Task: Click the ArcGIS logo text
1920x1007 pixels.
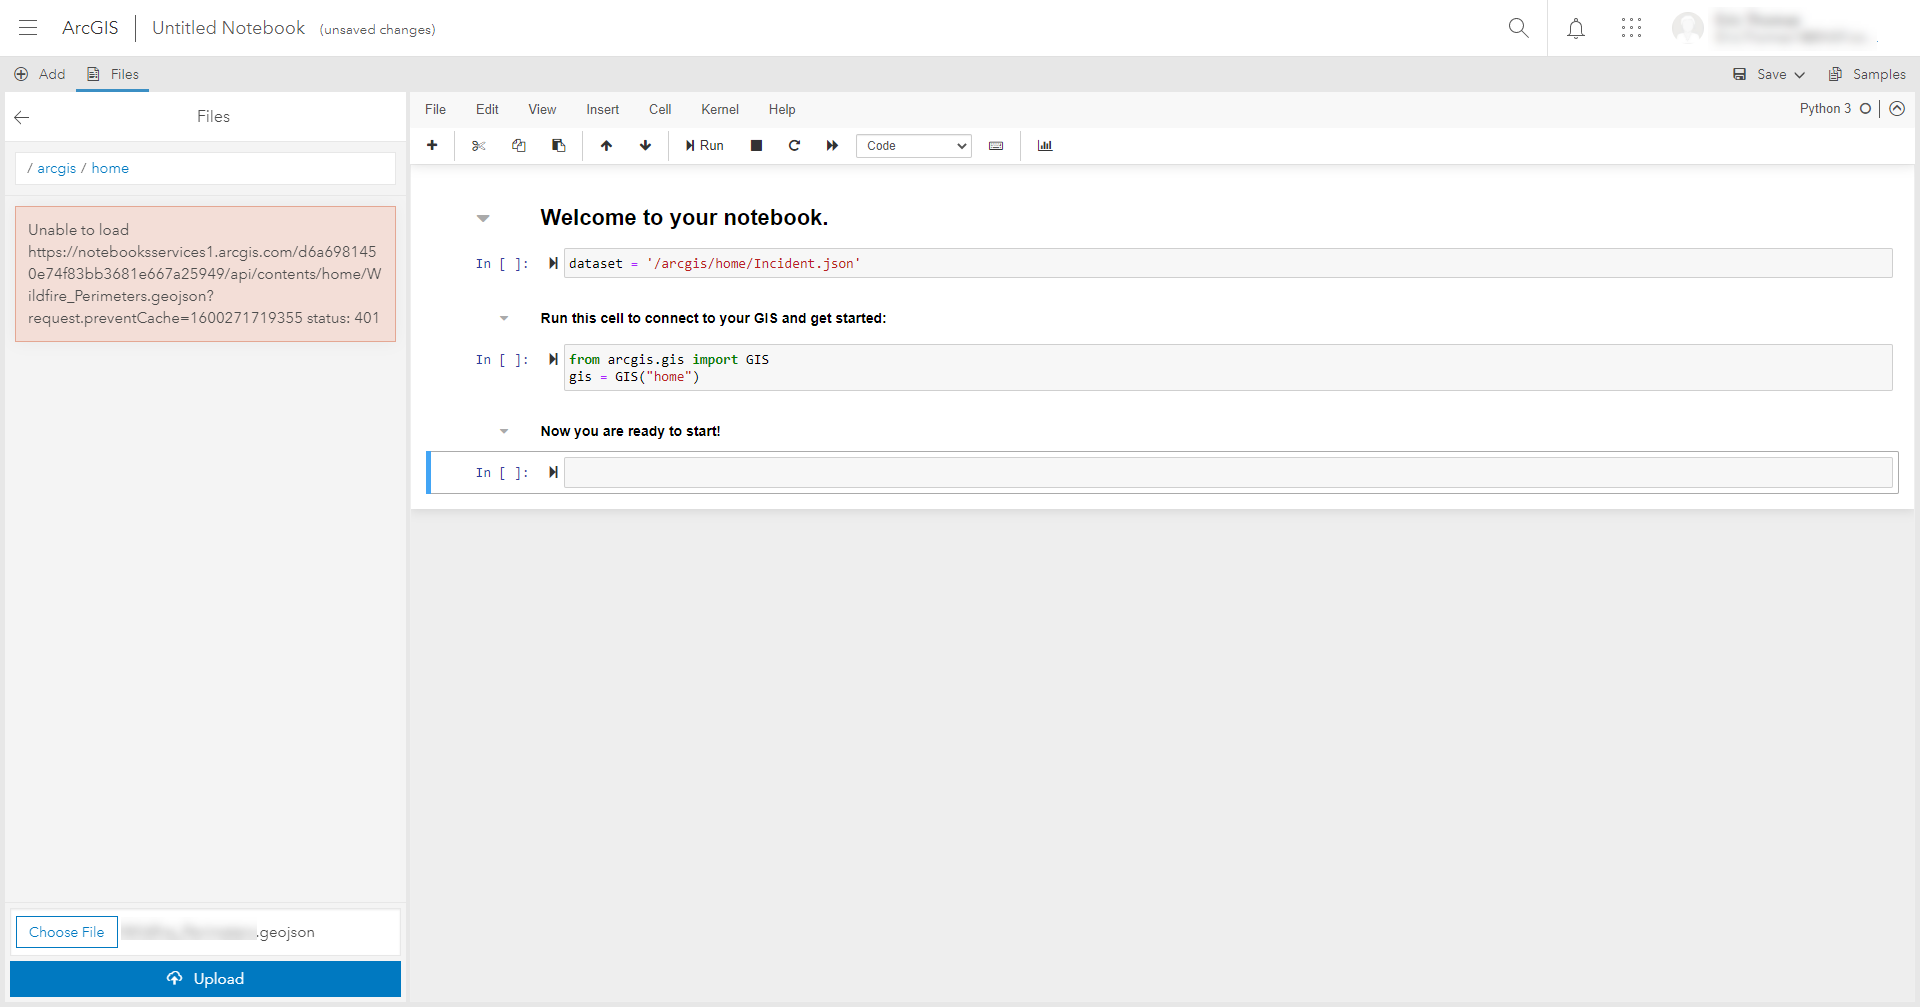Action: pyautogui.click(x=90, y=28)
